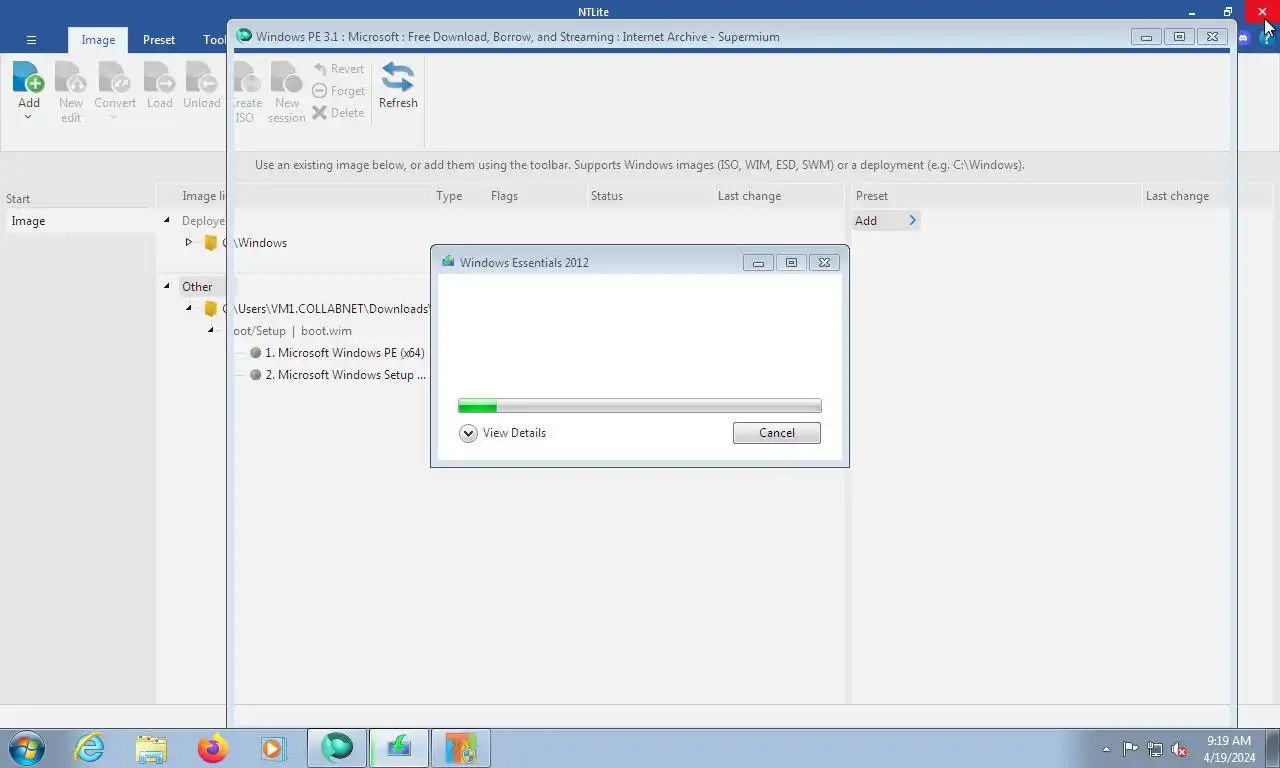Image resolution: width=1280 pixels, height=768 pixels.
Task: Select the boot.wim row
Action: click(x=291, y=331)
